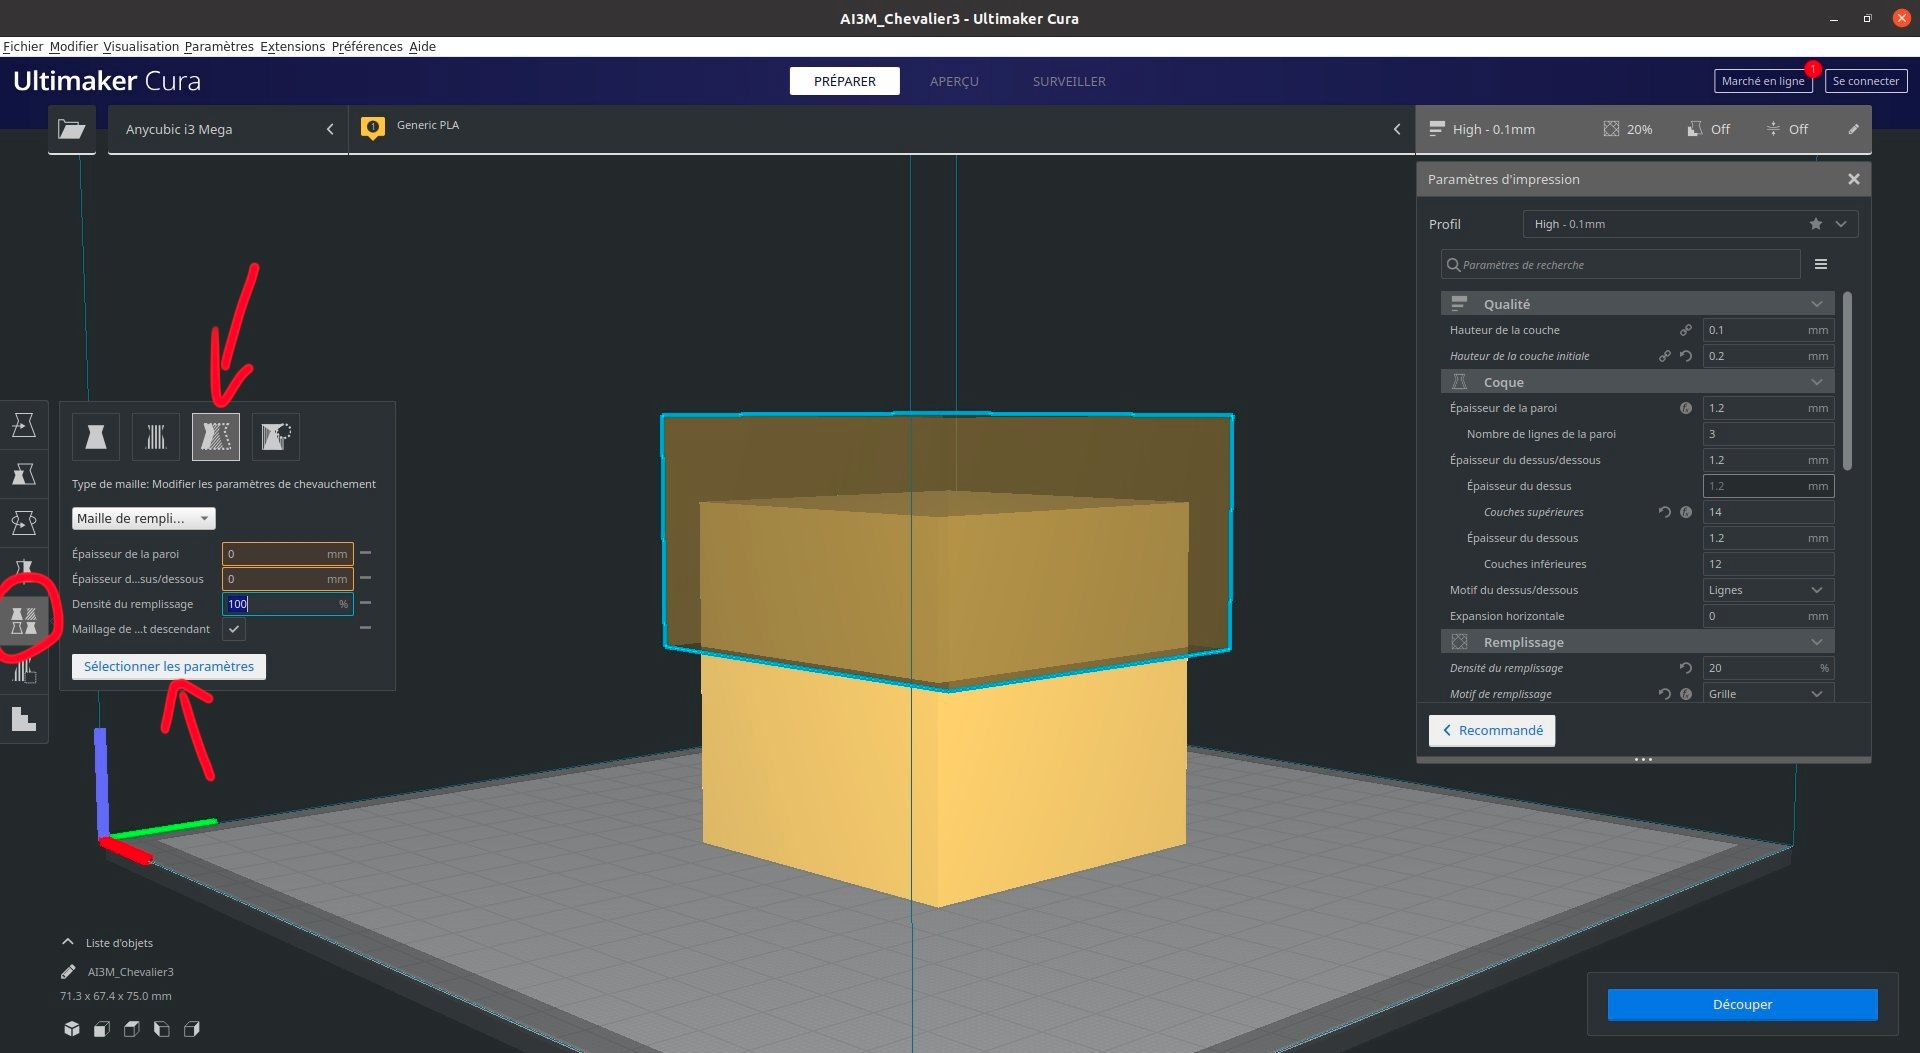
Task: Switch to the second camera view icon at bottom
Action: point(102,1029)
